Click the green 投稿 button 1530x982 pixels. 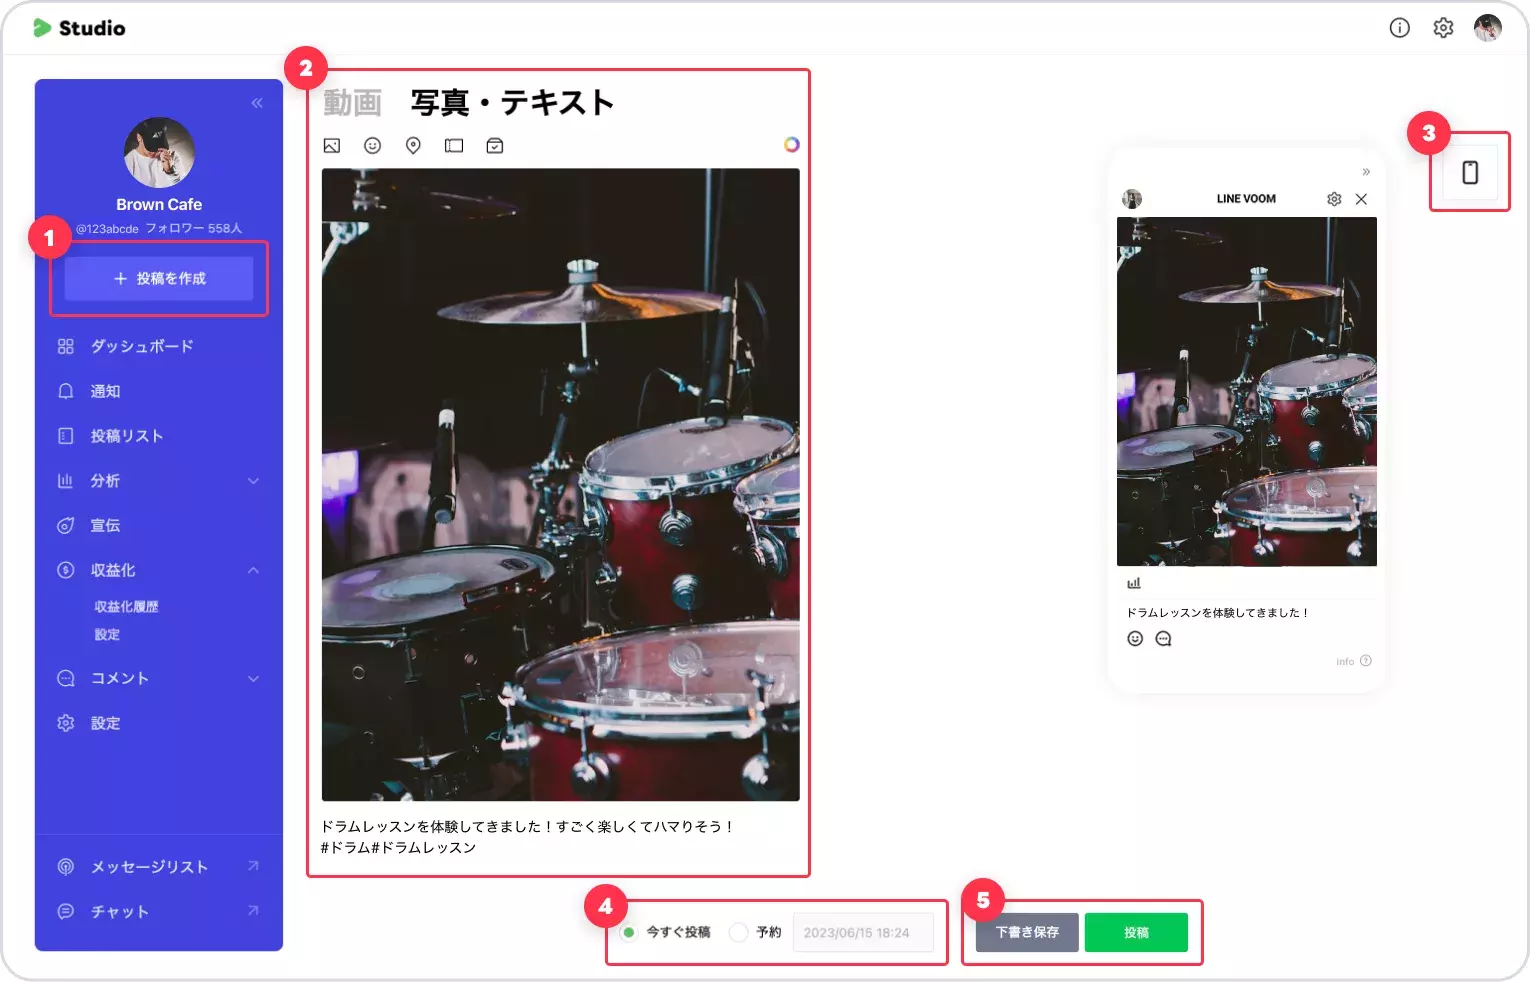[1135, 932]
